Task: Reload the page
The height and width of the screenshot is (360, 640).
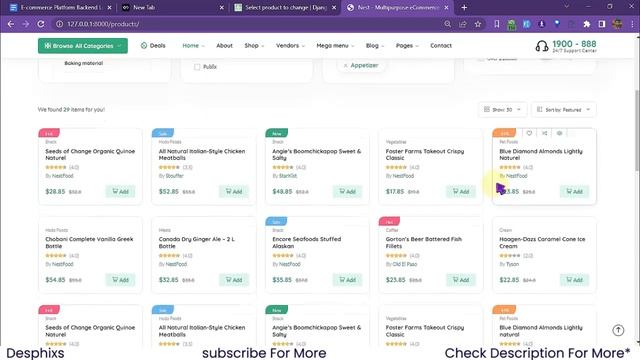Action: (41, 24)
